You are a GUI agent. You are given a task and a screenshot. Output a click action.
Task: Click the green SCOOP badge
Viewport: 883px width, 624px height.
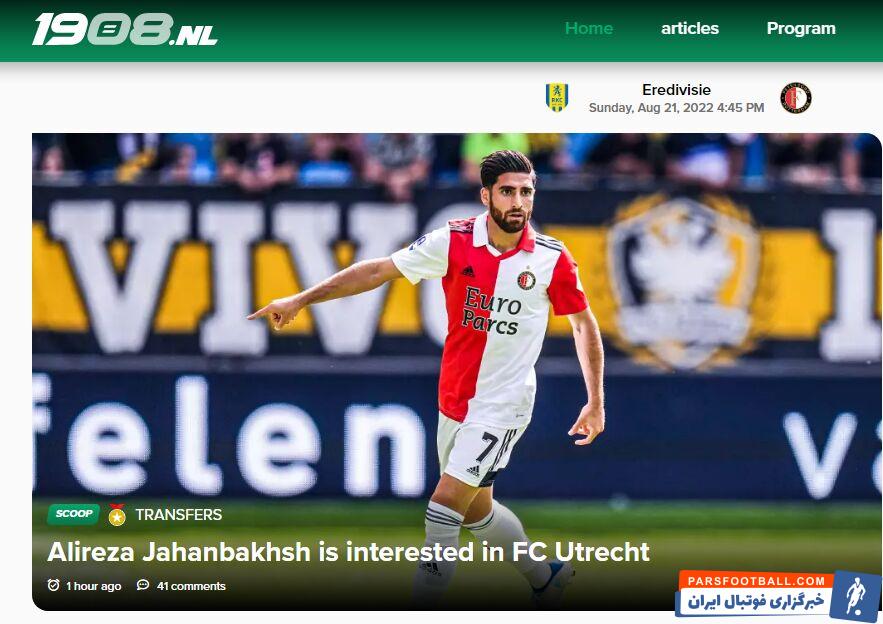[74, 514]
